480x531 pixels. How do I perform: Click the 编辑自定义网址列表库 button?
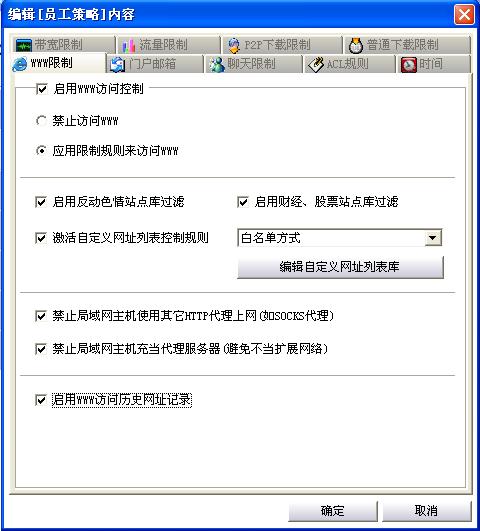tap(340, 267)
